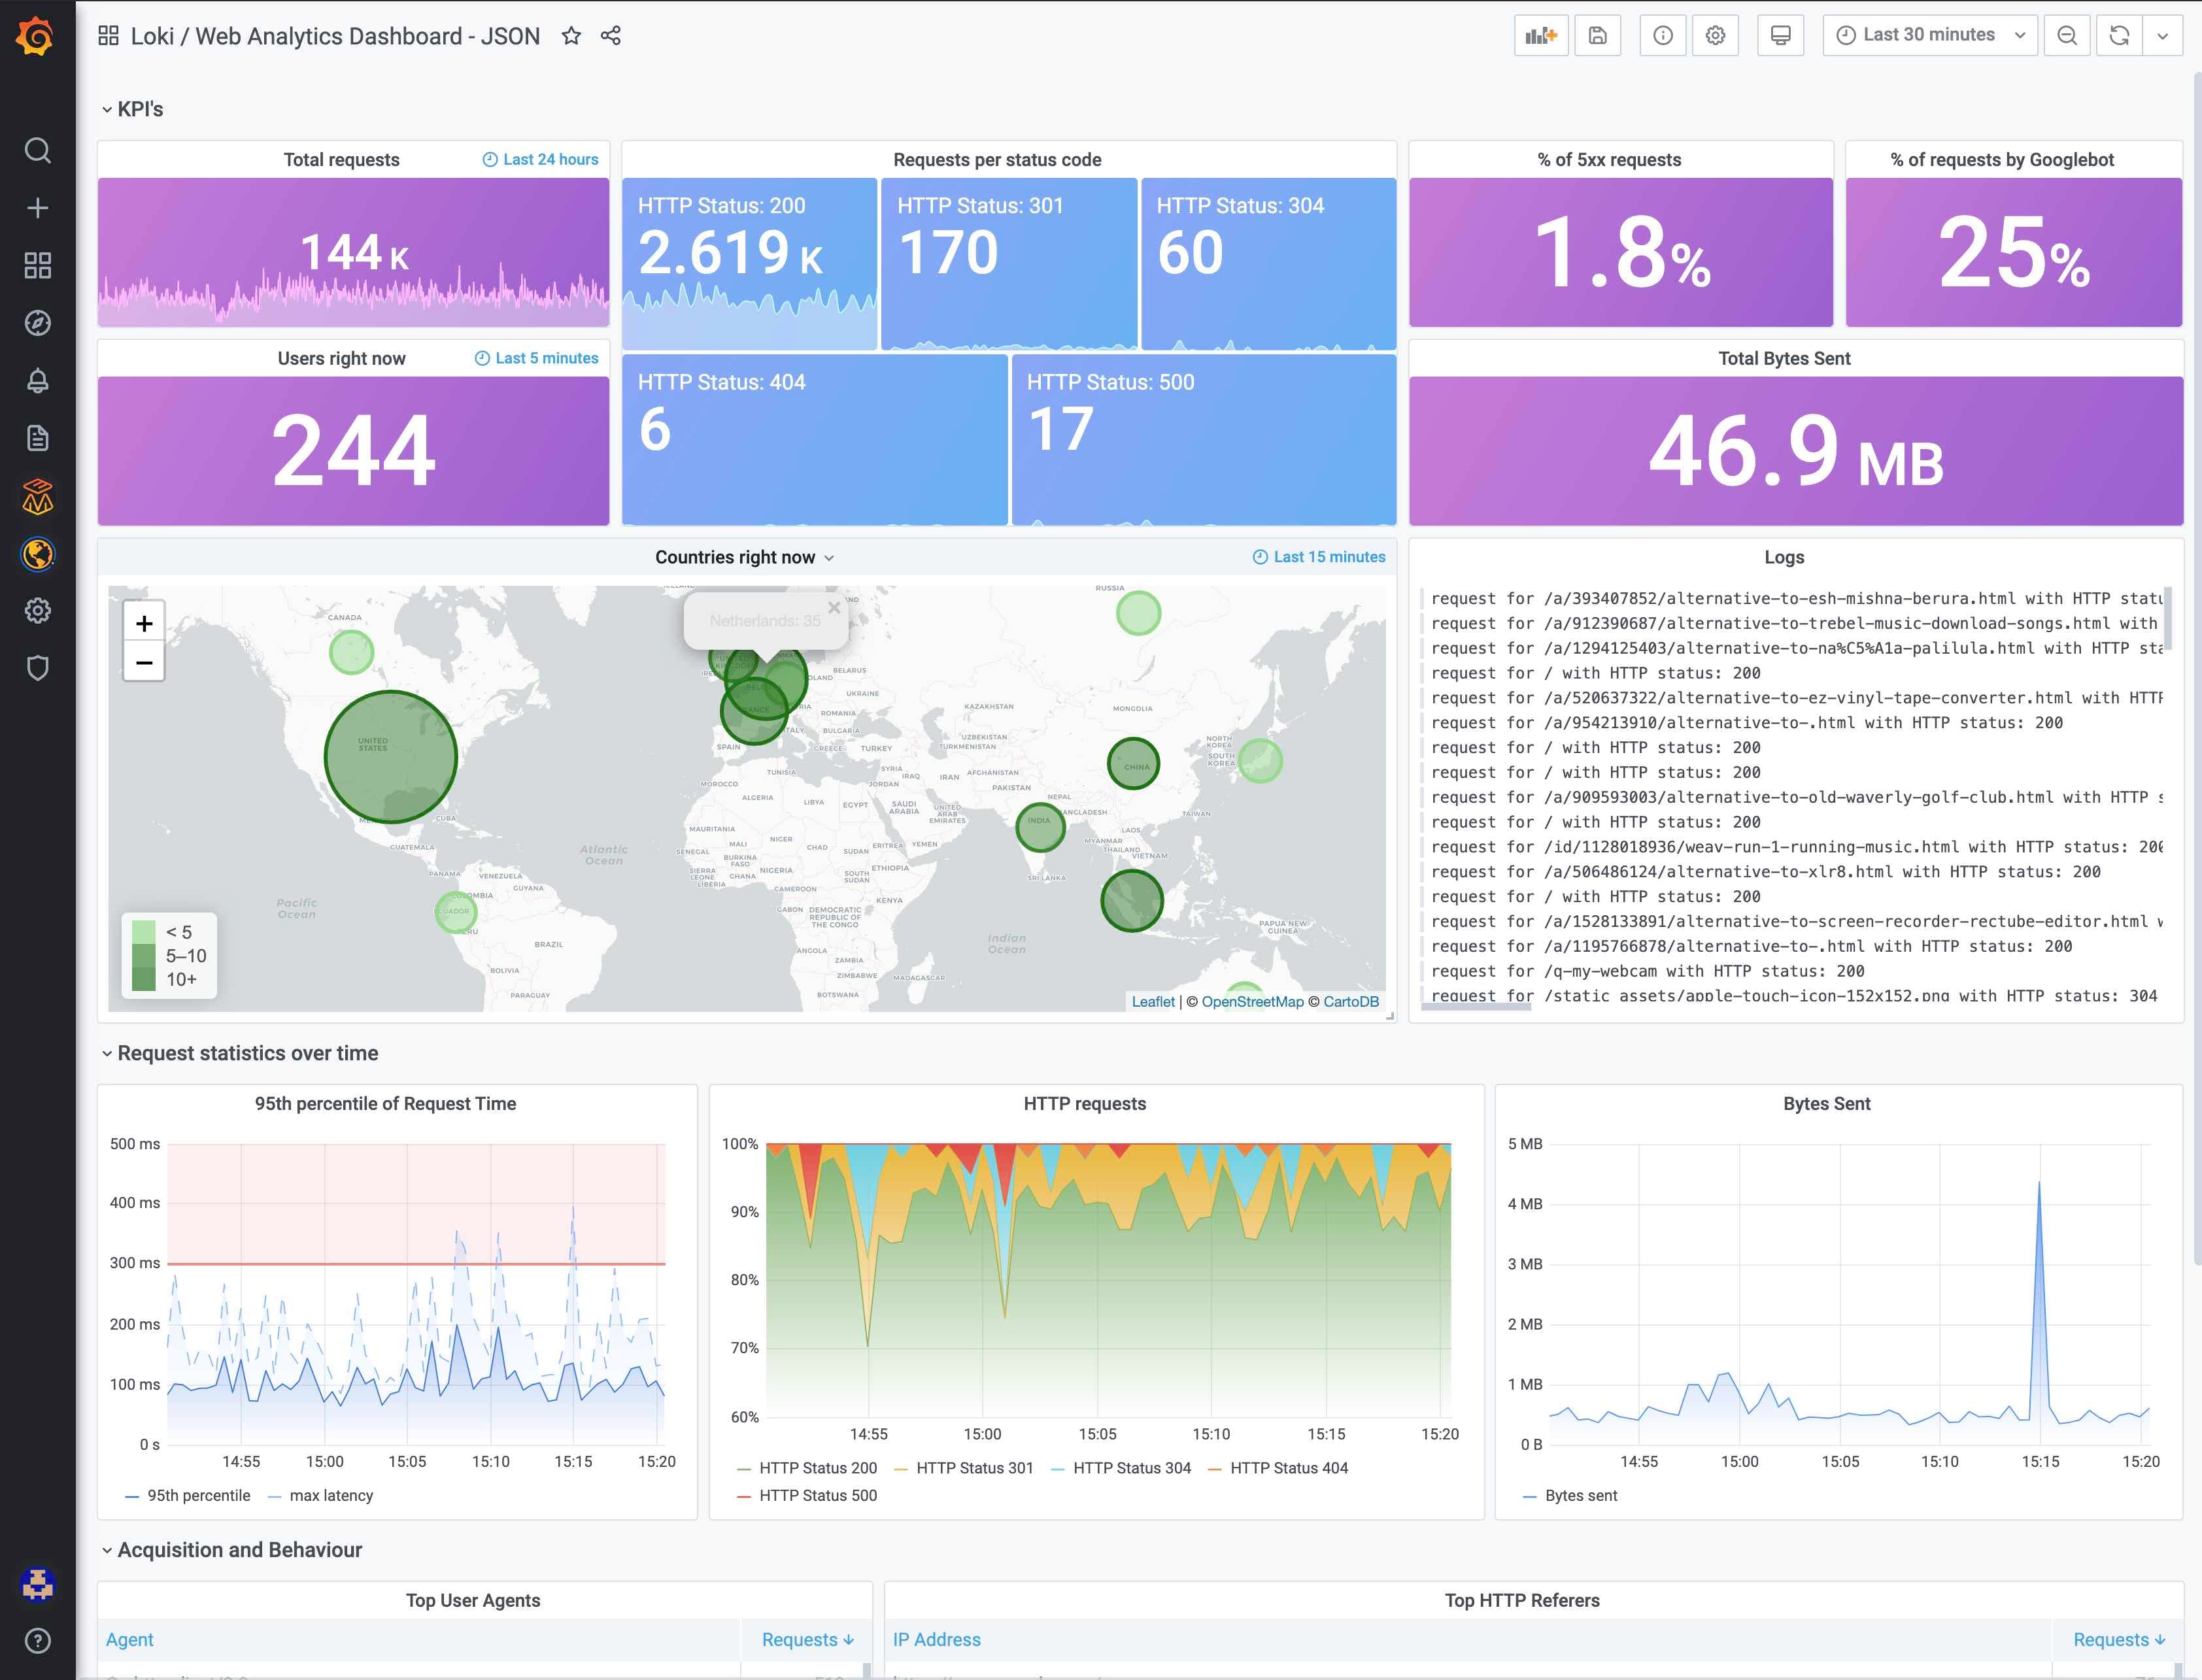
Task: Toggle HTTP Status 200 series in legend
Action: coord(817,1468)
